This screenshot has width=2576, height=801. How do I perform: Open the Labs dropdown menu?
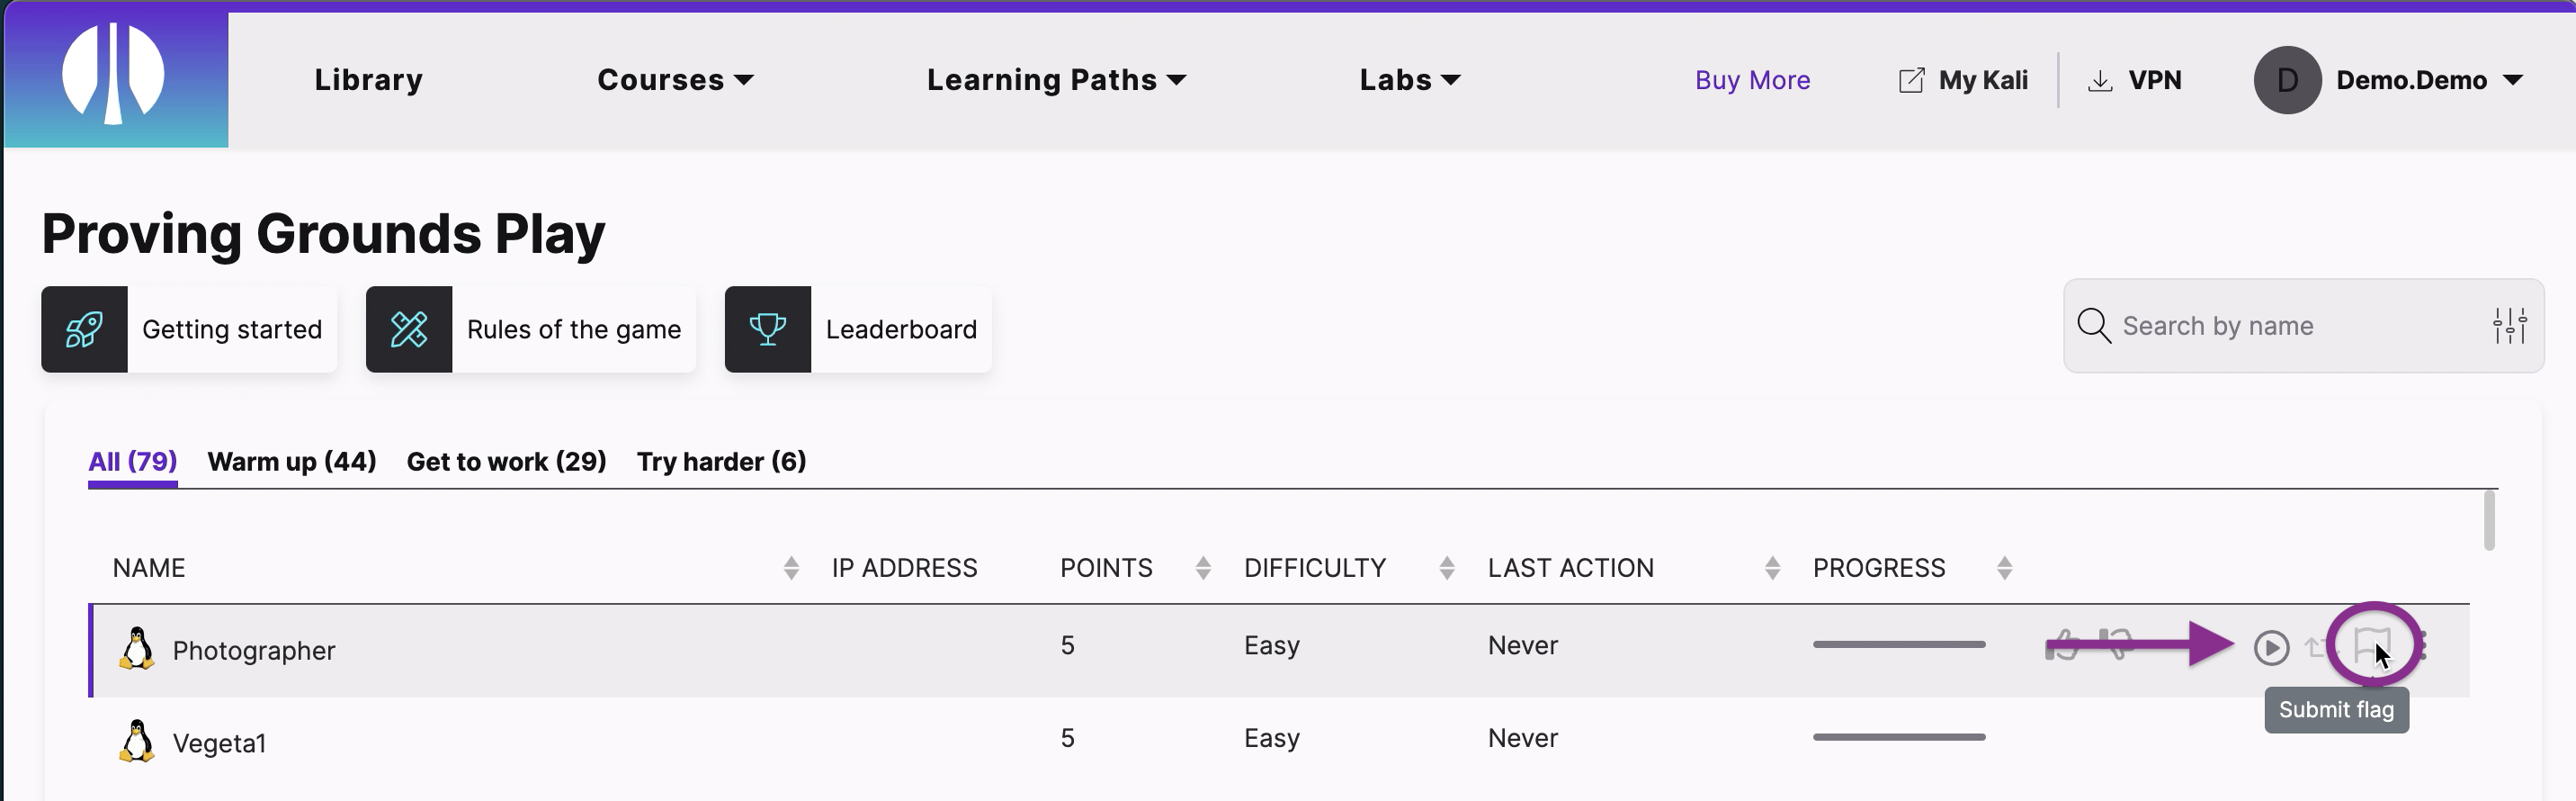1409,80
